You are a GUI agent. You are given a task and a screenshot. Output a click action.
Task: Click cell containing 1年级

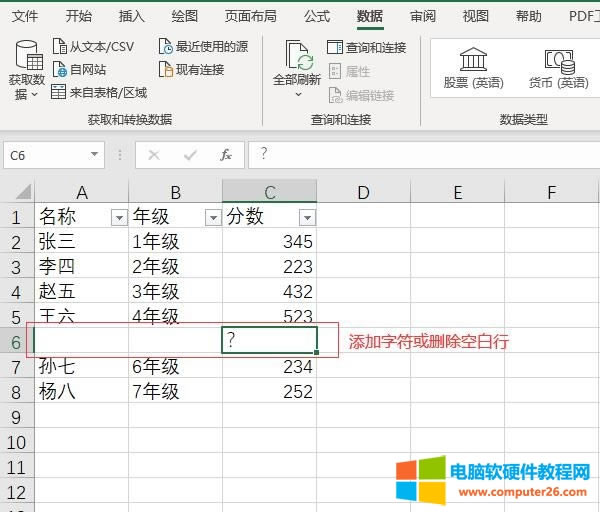pos(175,241)
